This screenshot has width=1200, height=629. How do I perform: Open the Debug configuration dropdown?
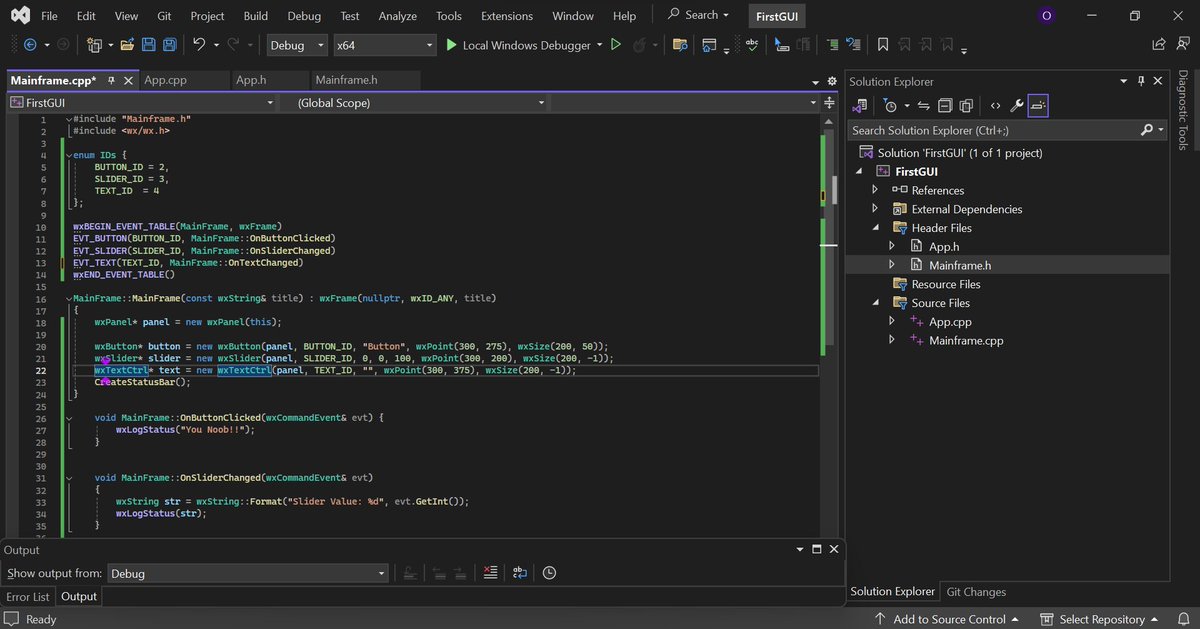[x=297, y=45]
